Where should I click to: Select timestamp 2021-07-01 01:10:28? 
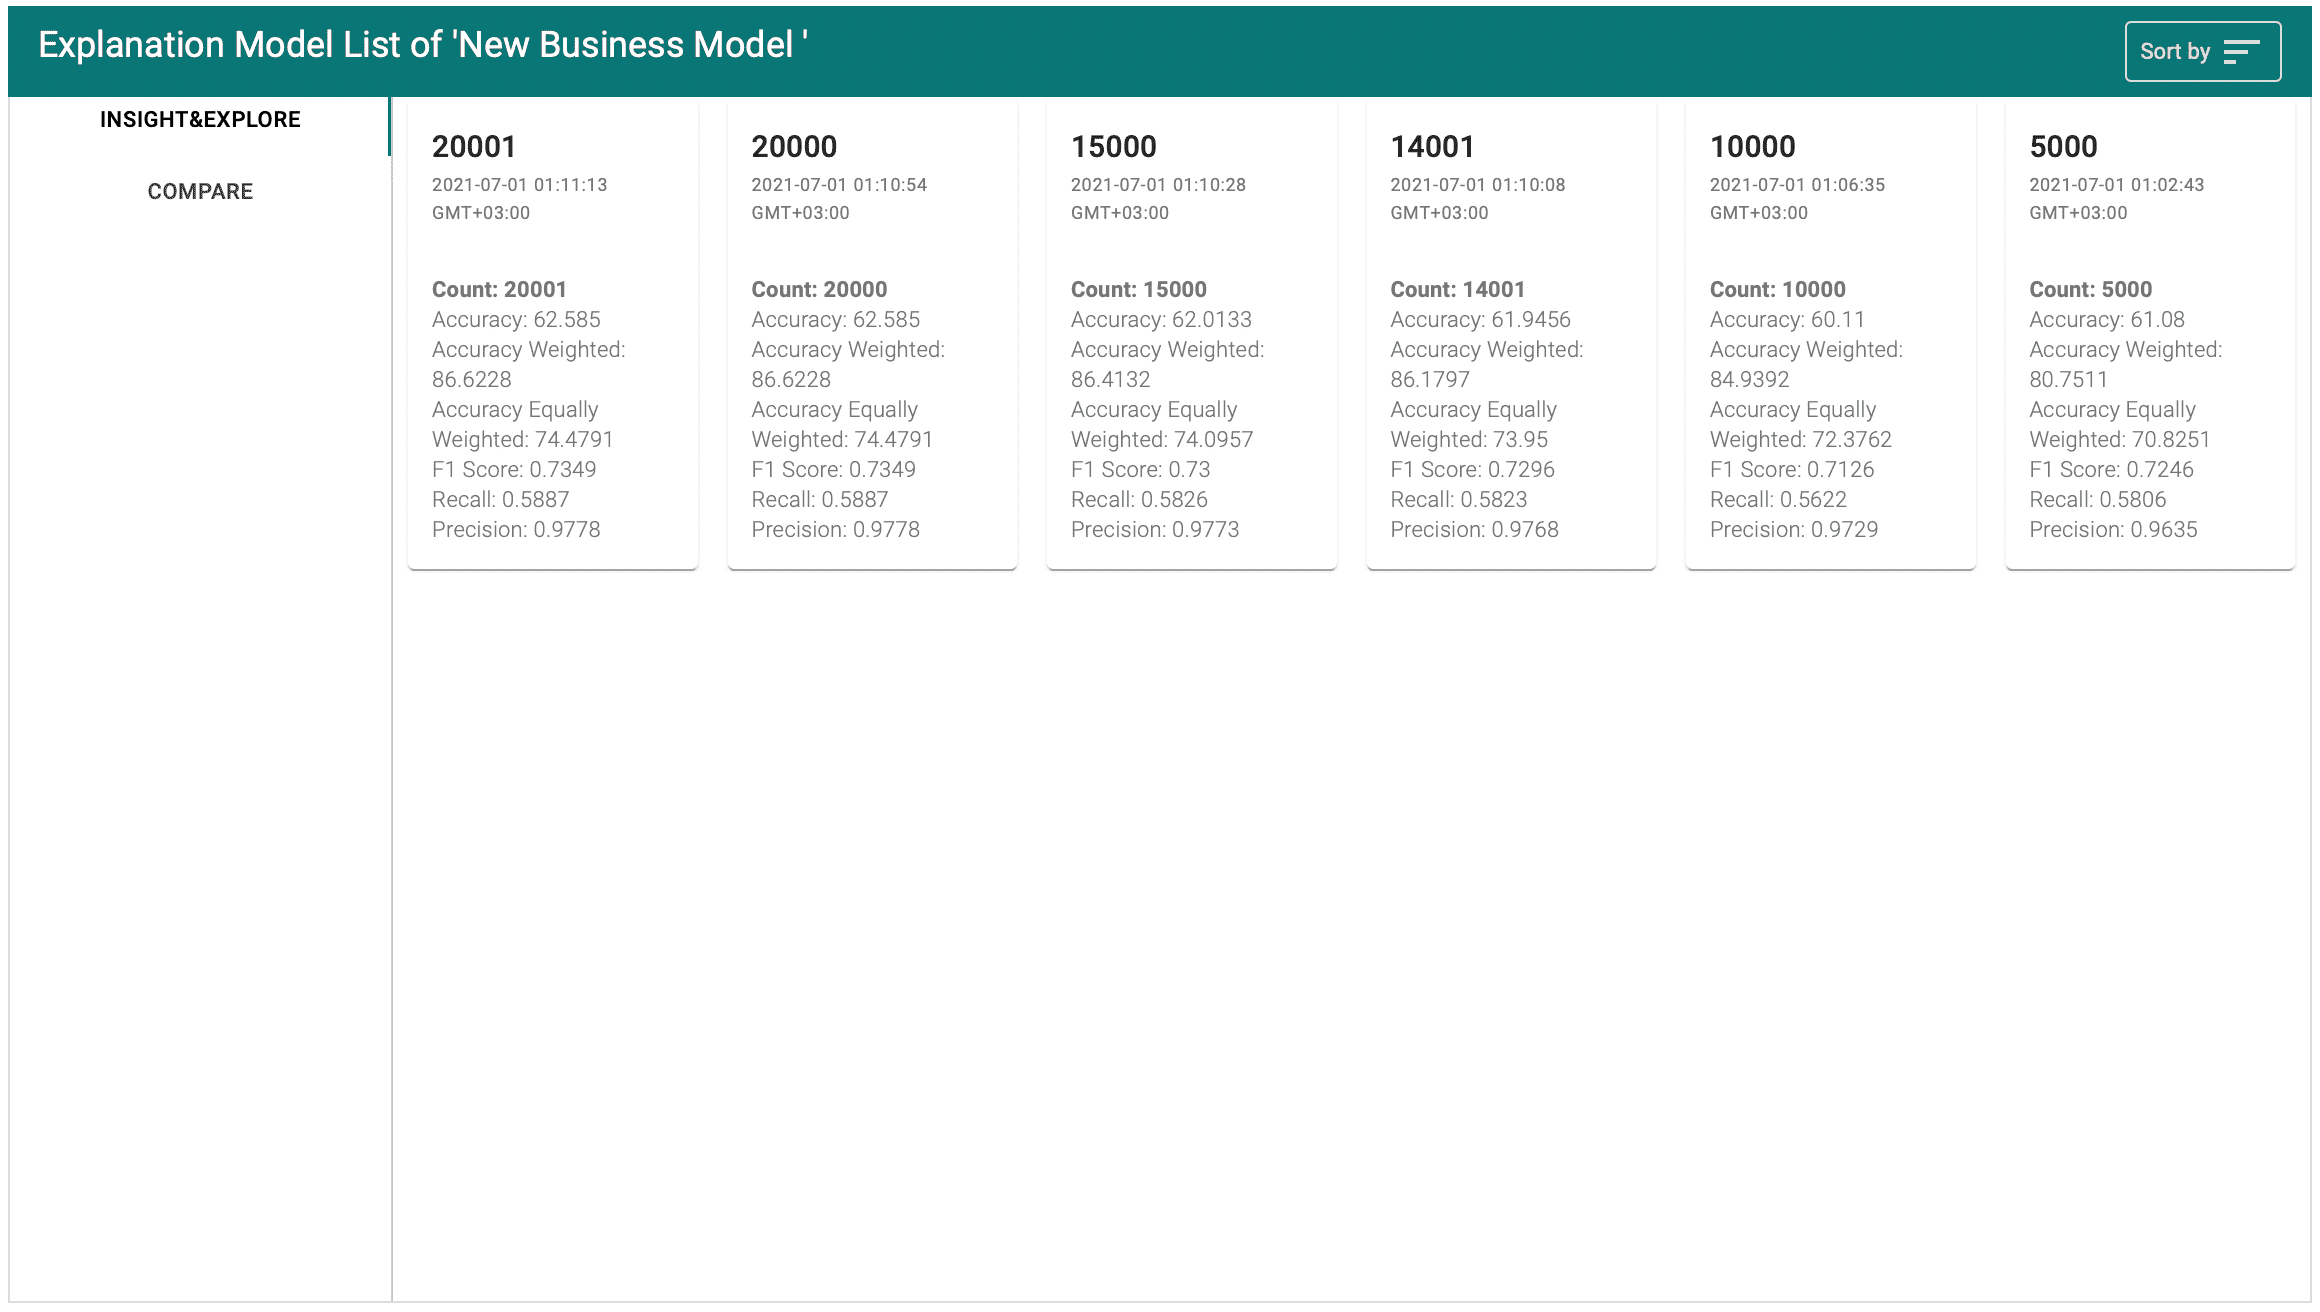pyautogui.click(x=1158, y=185)
